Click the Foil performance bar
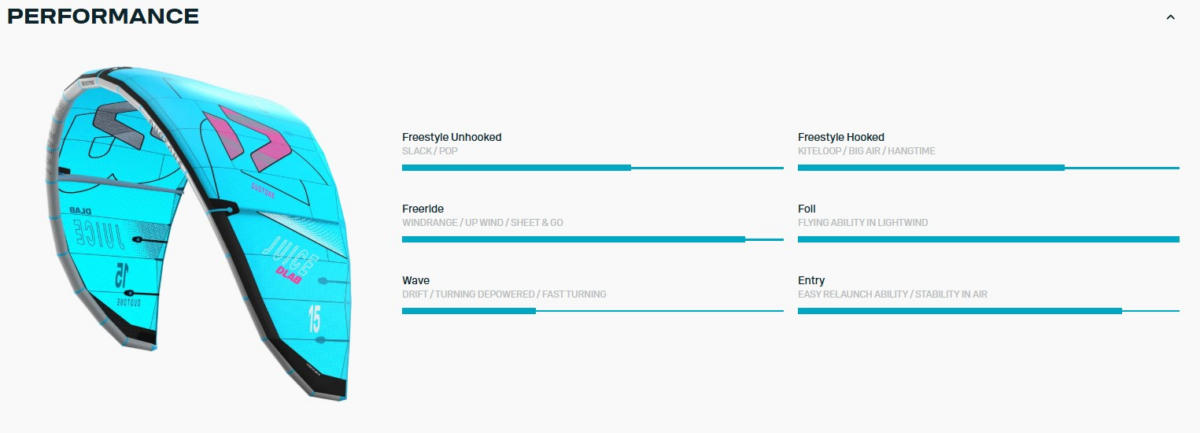The width and height of the screenshot is (1200, 433). 988,239
